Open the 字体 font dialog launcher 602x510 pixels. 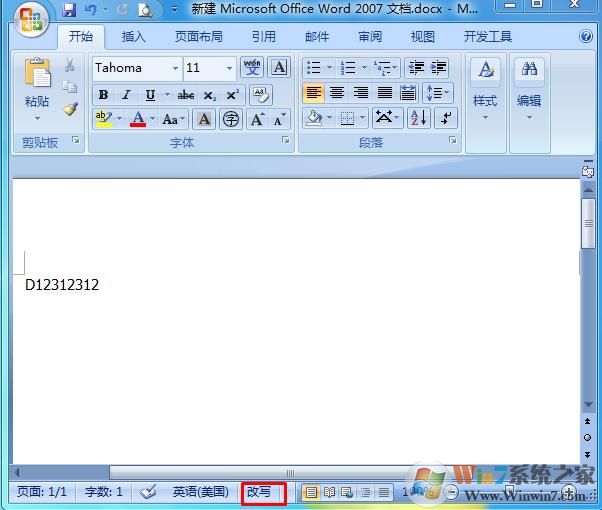[285, 140]
